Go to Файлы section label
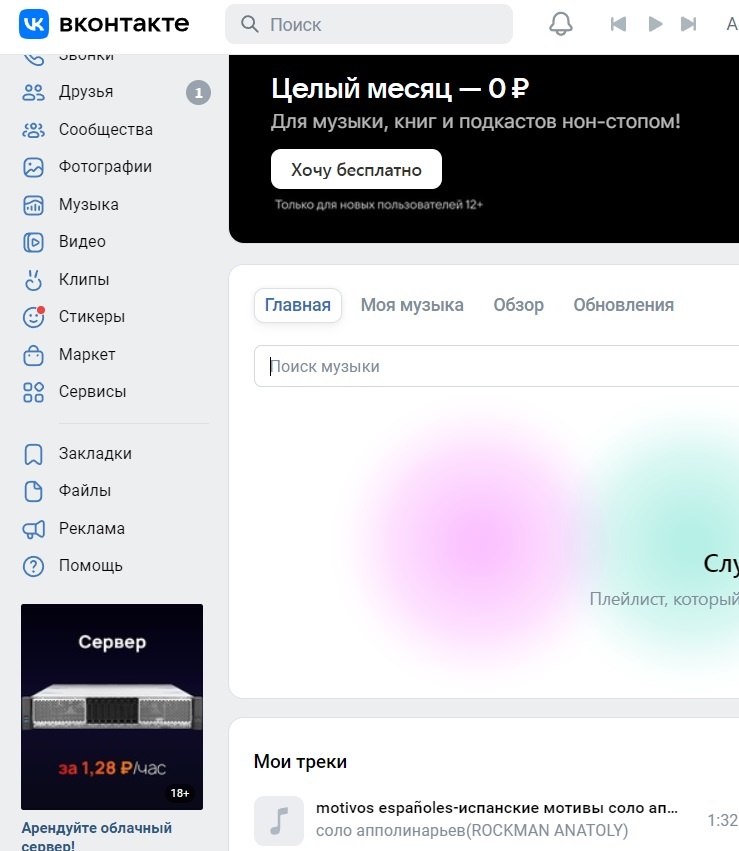Image resolution: width=739 pixels, height=851 pixels. click(x=85, y=491)
